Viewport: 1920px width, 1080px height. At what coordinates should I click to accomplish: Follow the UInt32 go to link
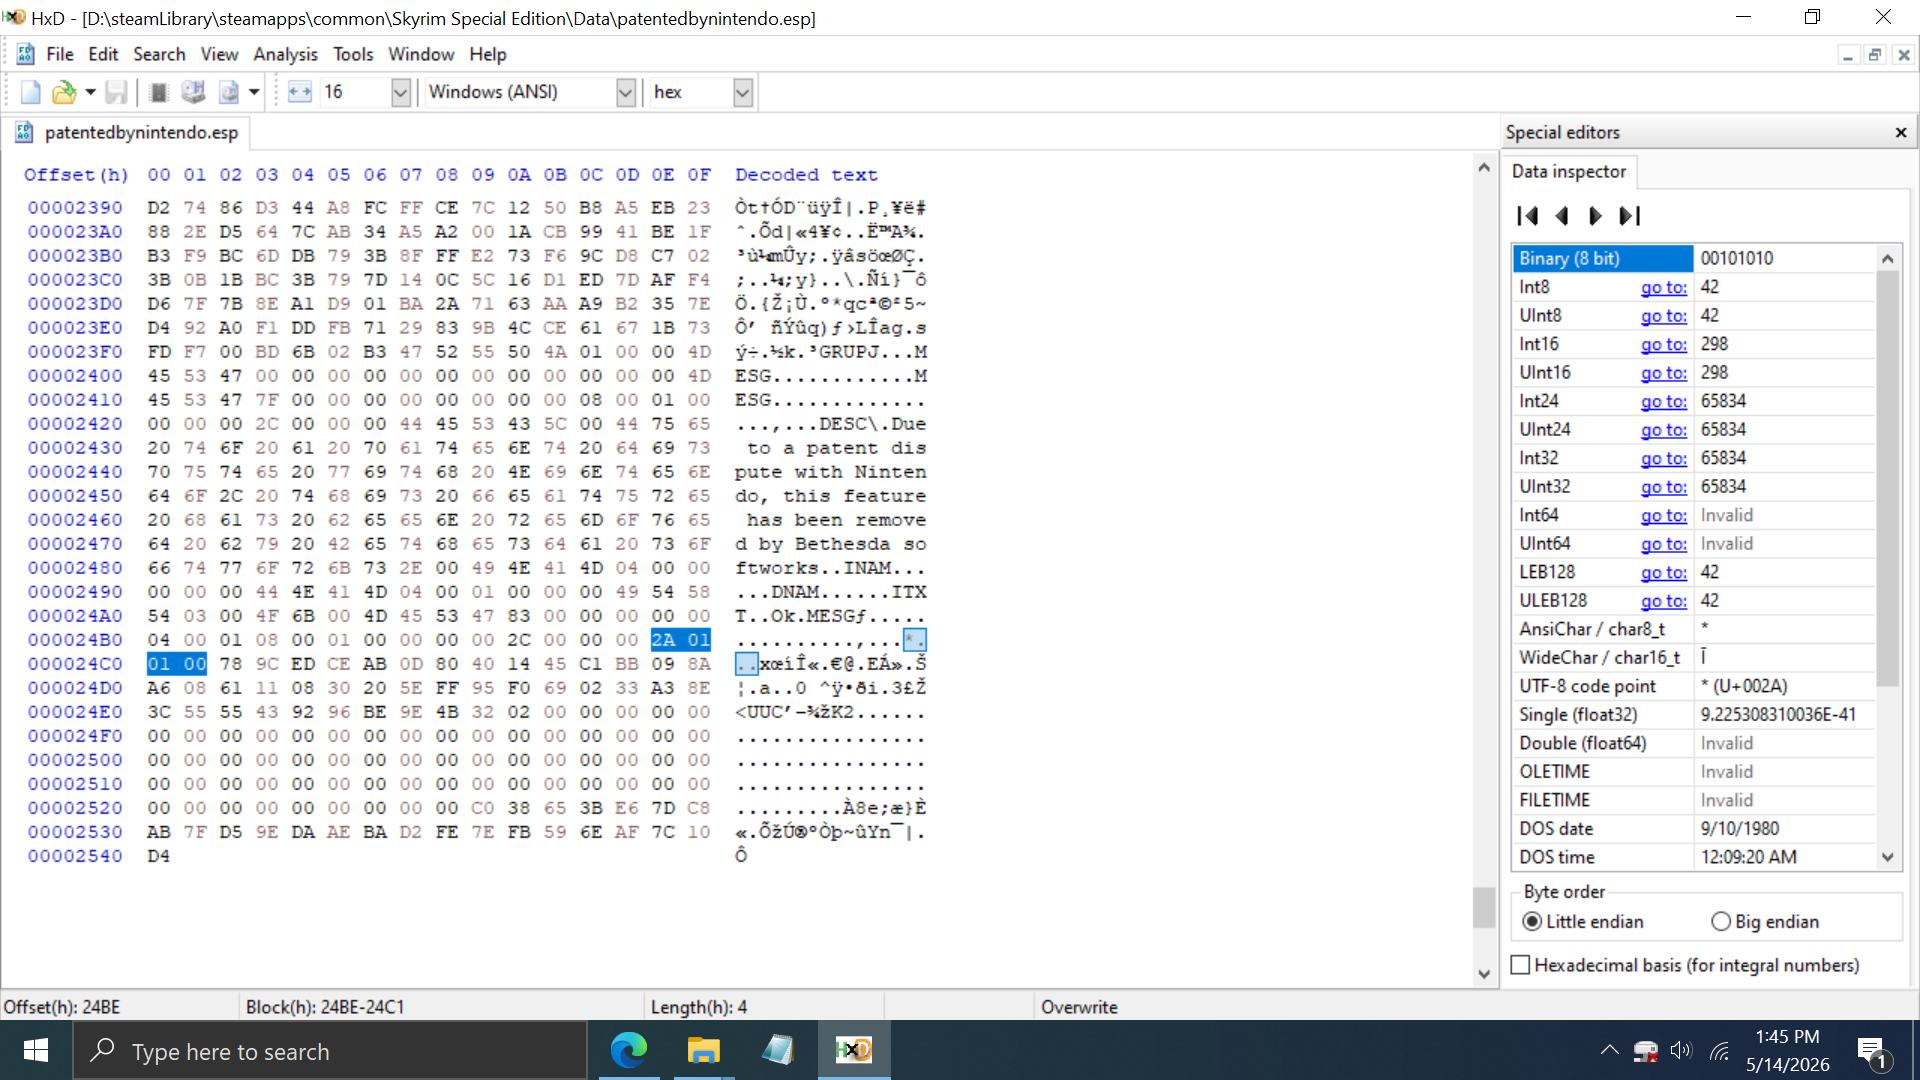click(1663, 487)
